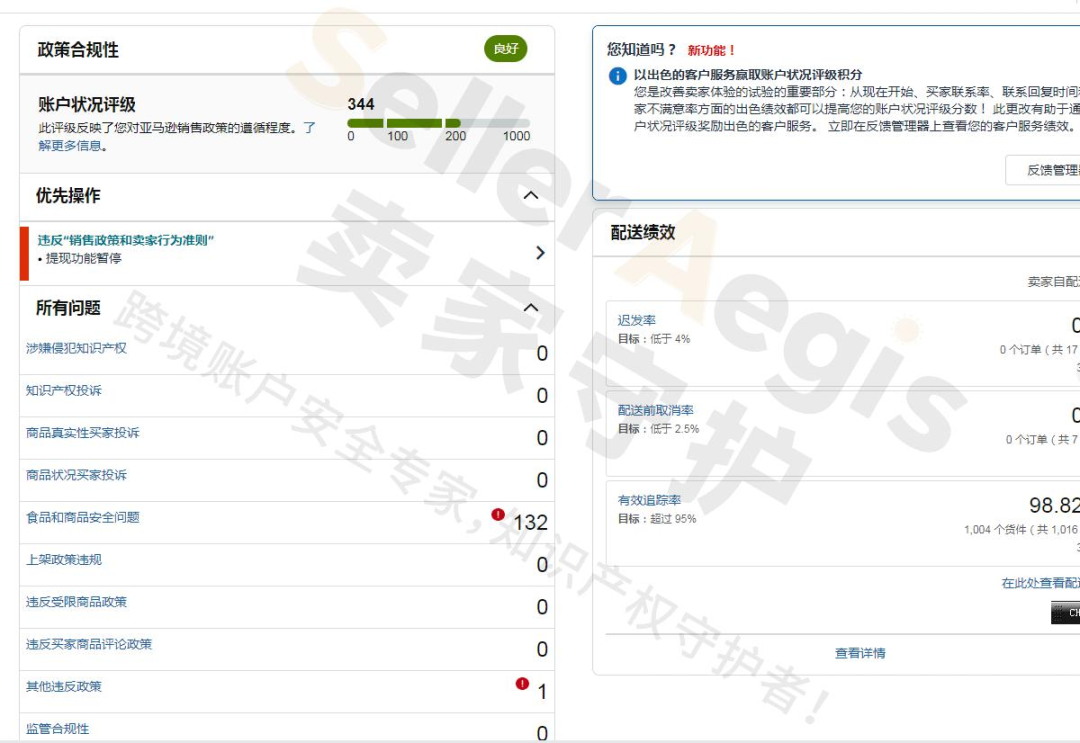This screenshot has width=1080, height=743.
Task: Click the 98.82 tracking rate value
Action: coord(1055,505)
